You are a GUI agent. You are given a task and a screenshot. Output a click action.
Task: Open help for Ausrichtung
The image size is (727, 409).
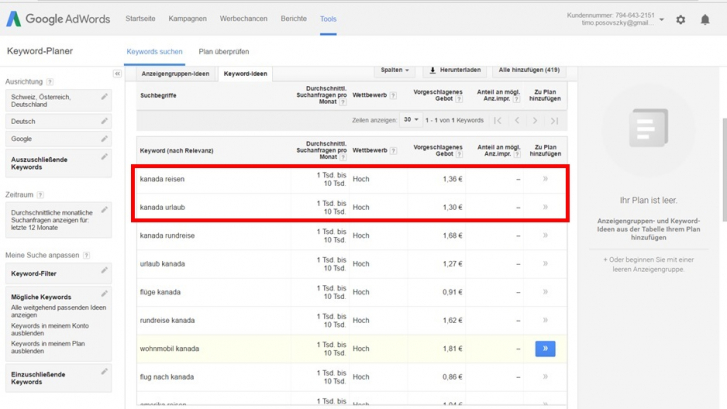[50, 82]
